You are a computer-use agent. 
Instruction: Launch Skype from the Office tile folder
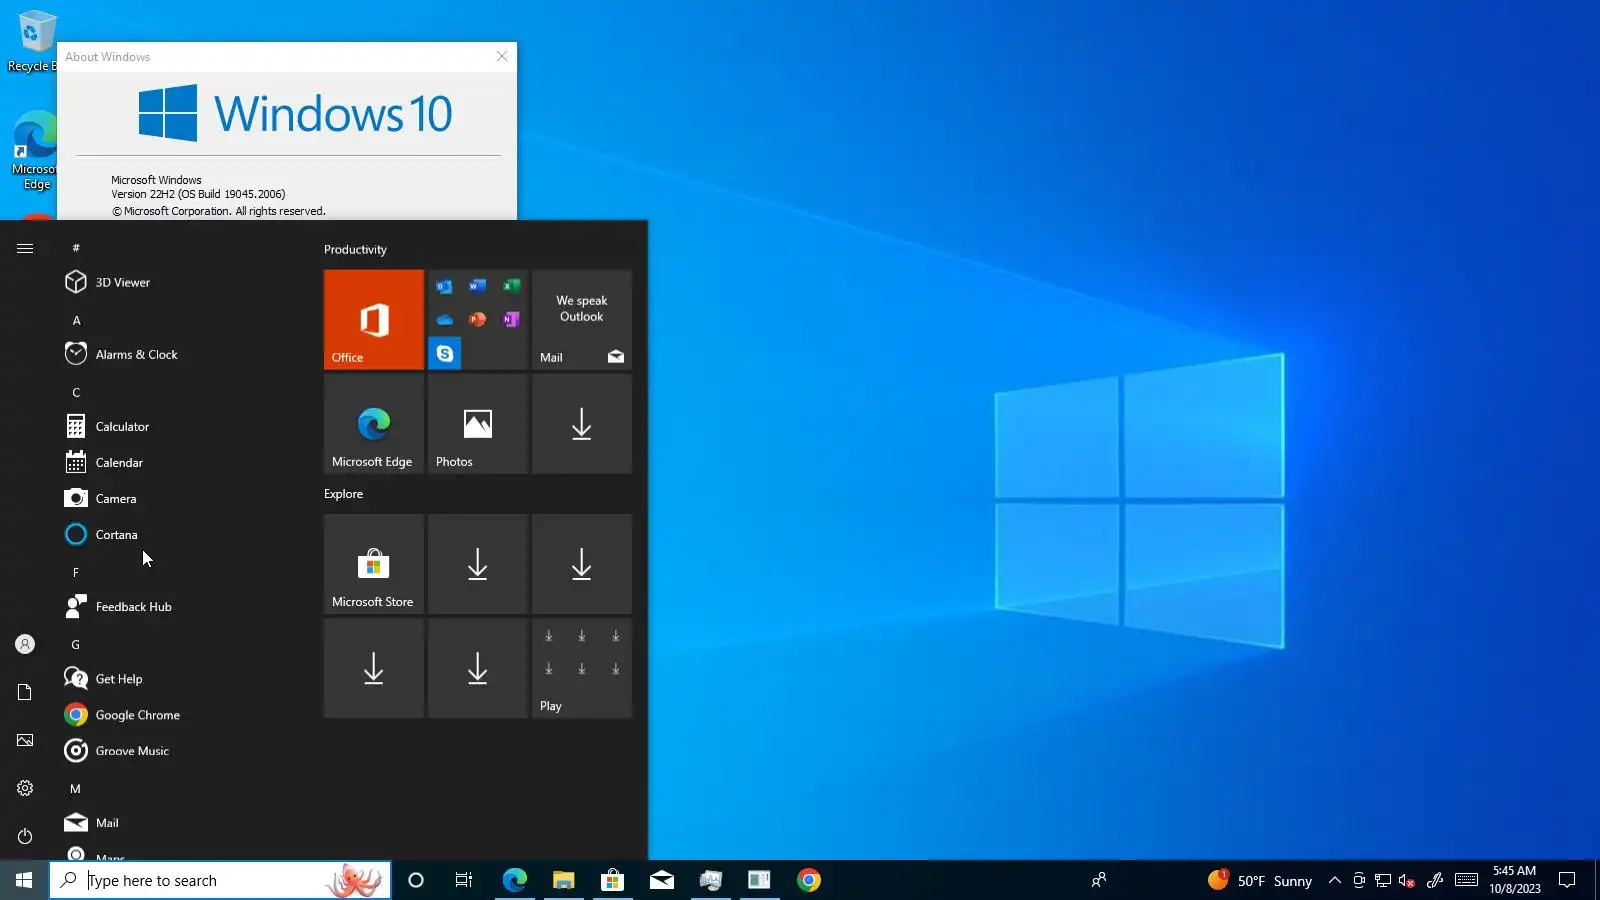(445, 353)
